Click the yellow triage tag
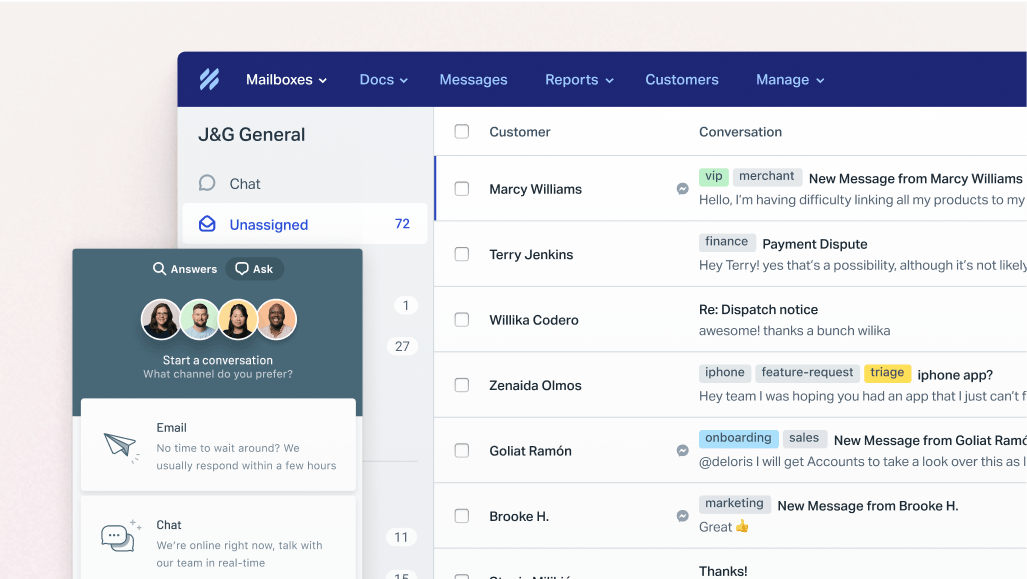Image resolution: width=1027 pixels, height=579 pixels. [x=887, y=373]
